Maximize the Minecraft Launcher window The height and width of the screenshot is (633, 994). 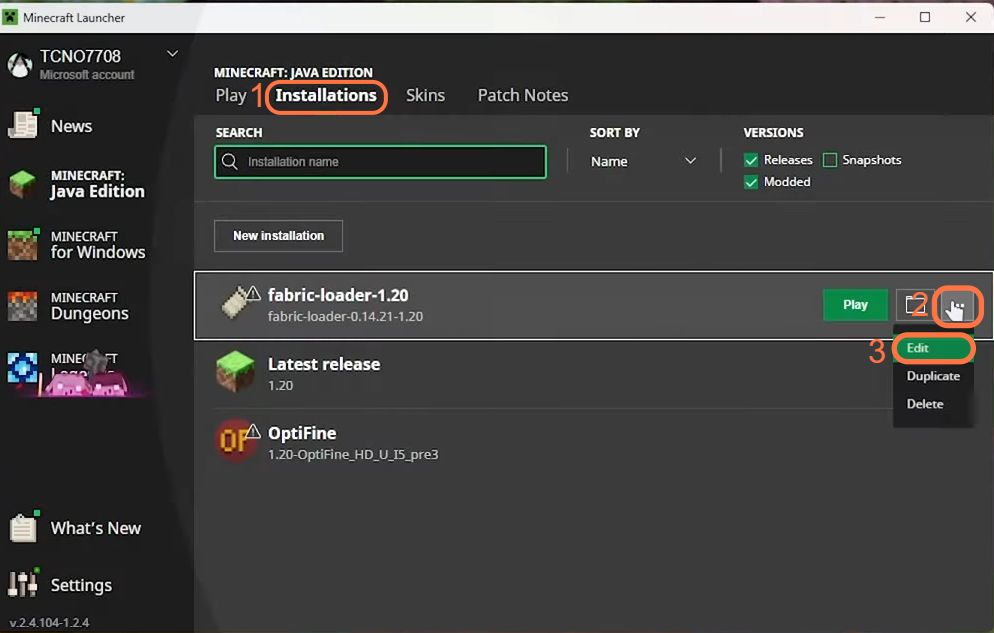[925, 17]
